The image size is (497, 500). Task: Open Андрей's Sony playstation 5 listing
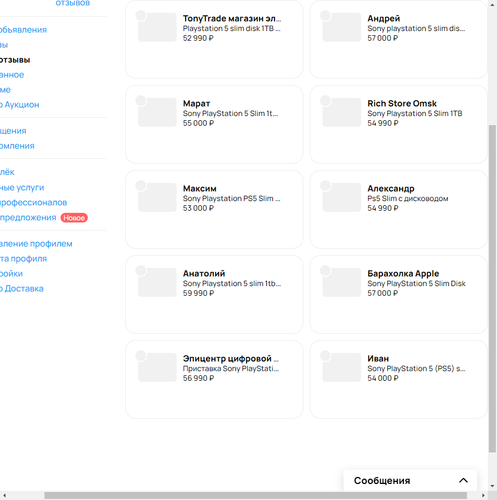point(399,39)
